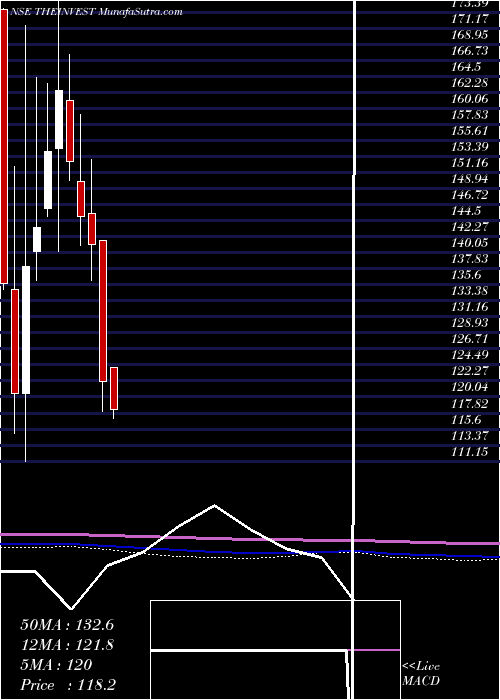500x700 pixels.
Task: Click the 124.49 price axis label
Action: click(469, 354)
